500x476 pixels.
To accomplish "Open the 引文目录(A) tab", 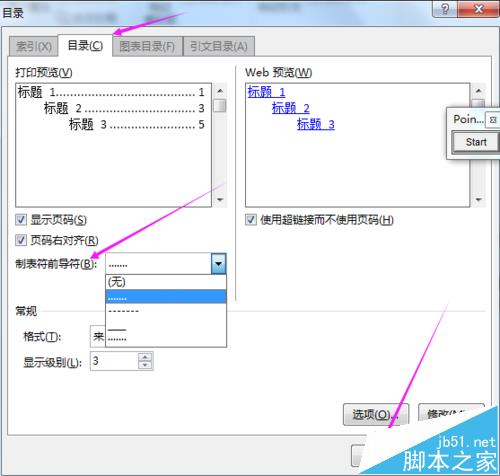I will tap(219, 46).
